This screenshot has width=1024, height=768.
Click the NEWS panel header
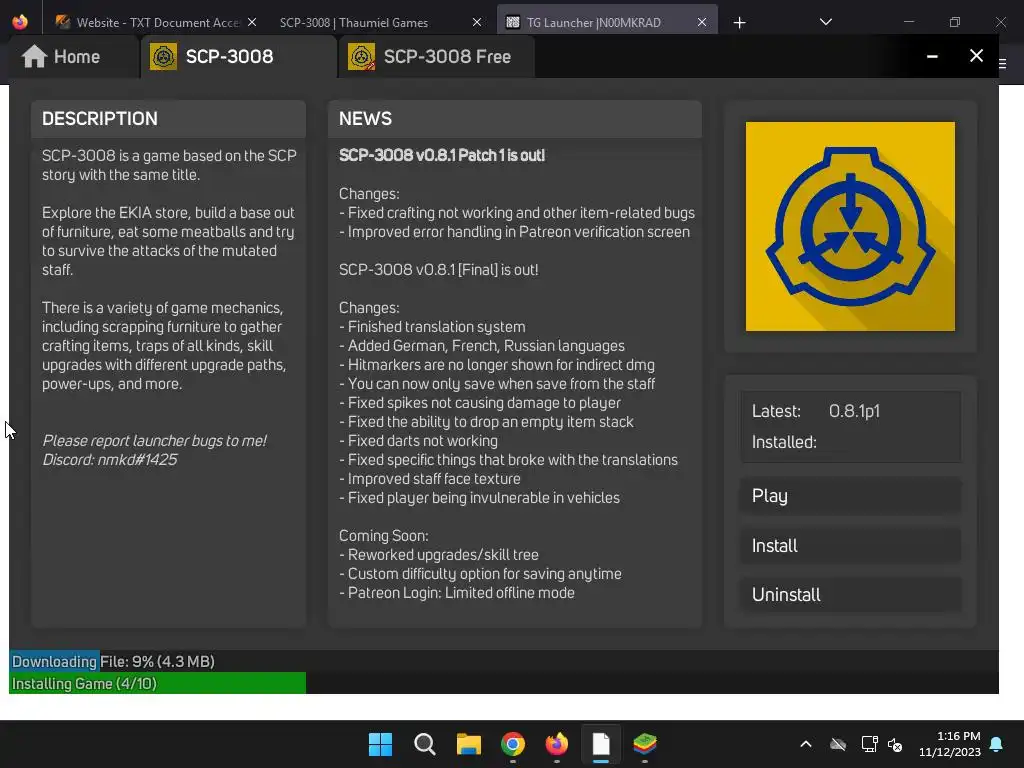click(515, 119)
